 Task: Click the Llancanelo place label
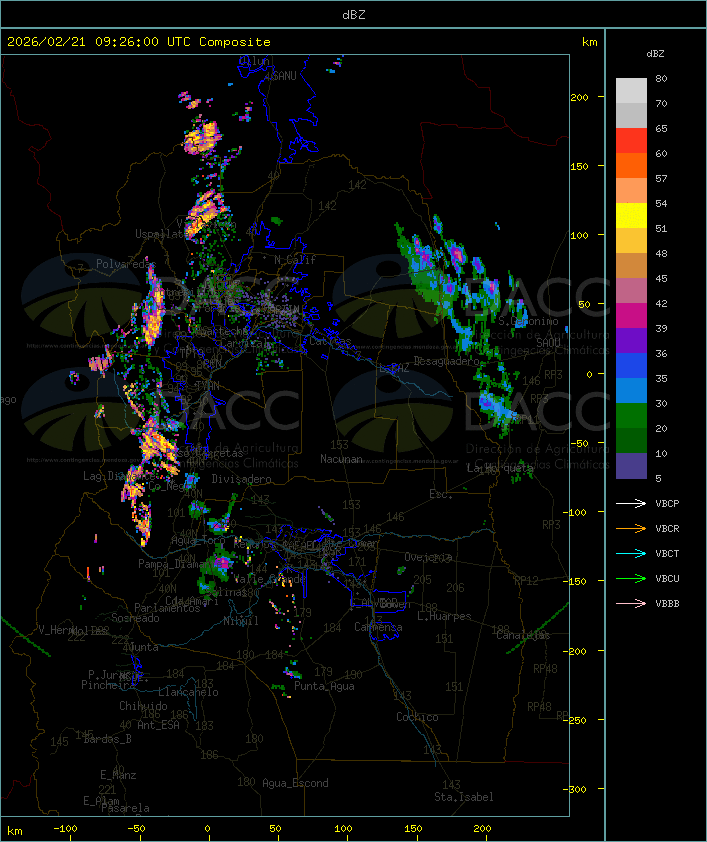[188, 692]
